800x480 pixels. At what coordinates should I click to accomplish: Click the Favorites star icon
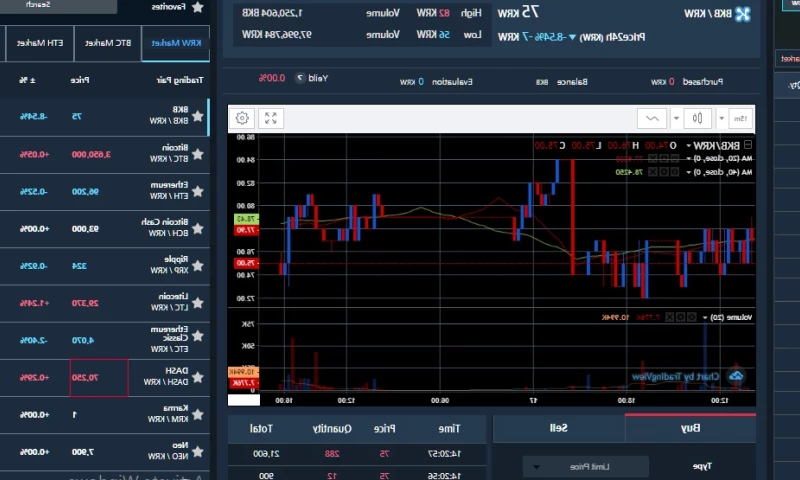click(x=198, y=7)
